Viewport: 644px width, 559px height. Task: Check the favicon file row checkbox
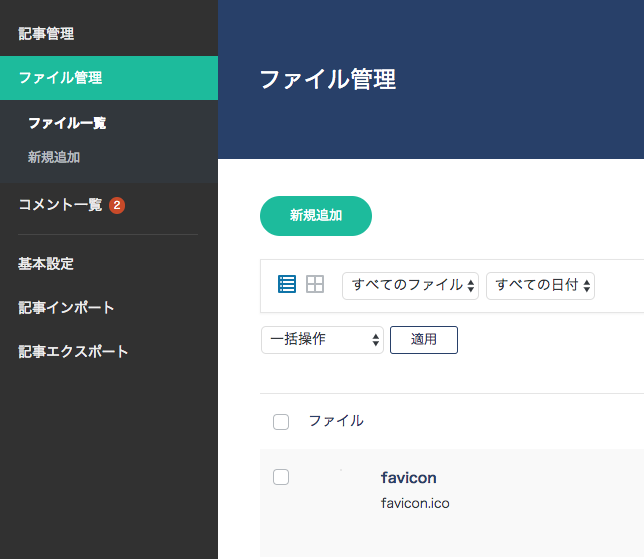pyautogui.click(x=281, y=477)
